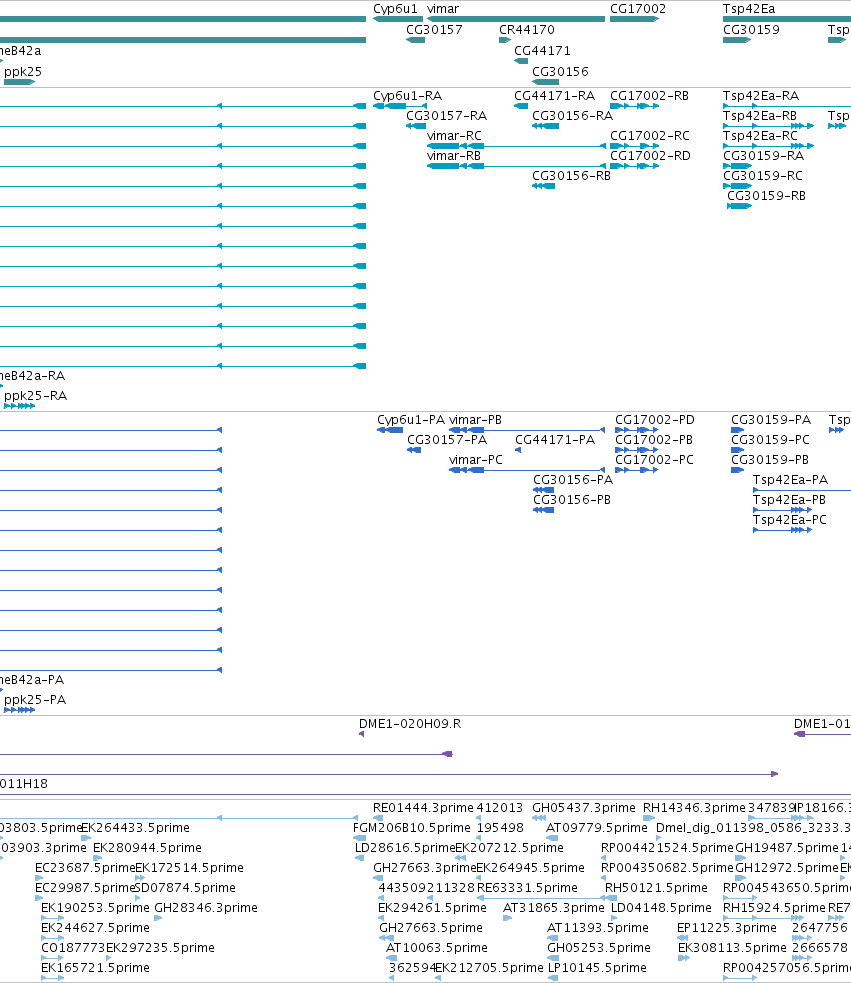Select protein CG30157-PA
Screen dimensions: 851x983
click(447, 440)
